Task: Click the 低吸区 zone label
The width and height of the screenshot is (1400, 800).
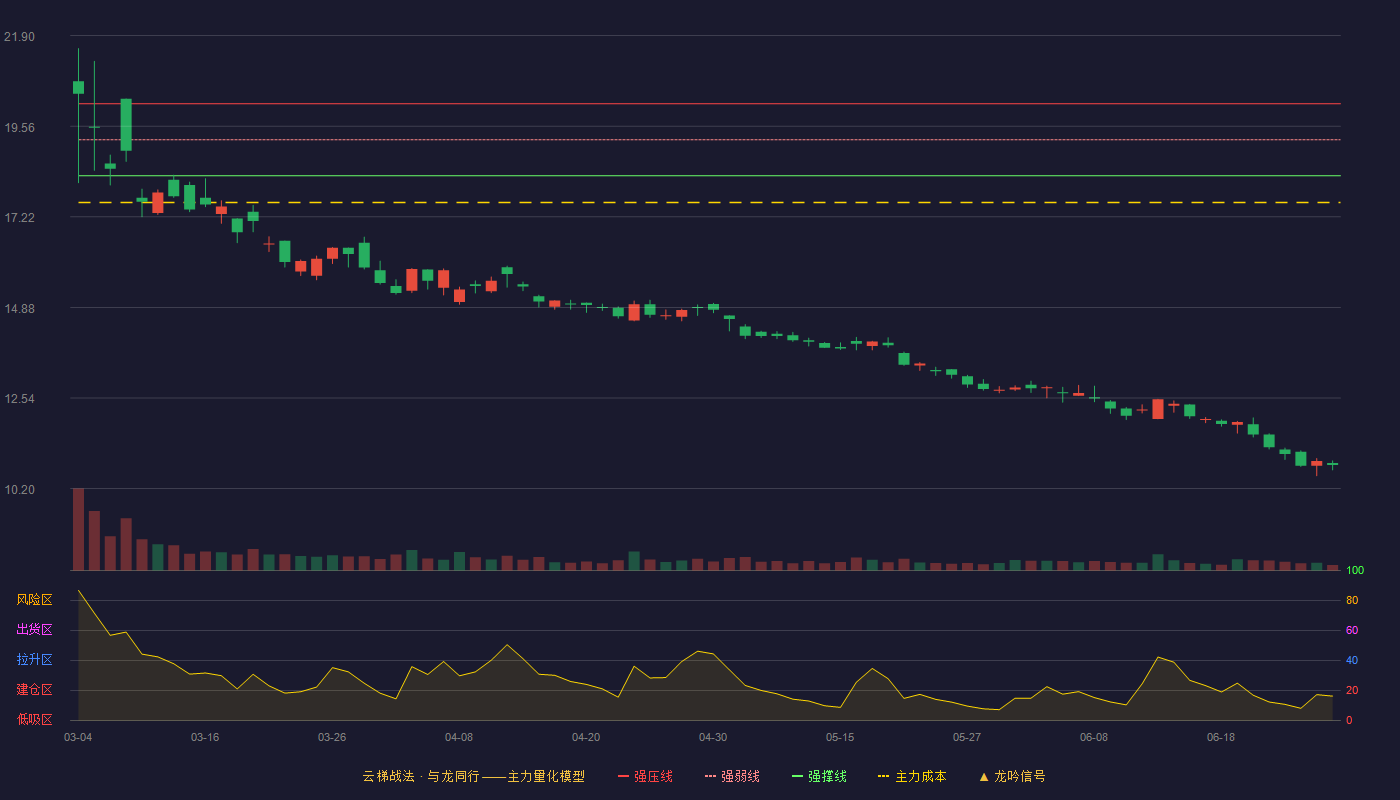Action: coord(34,719)
